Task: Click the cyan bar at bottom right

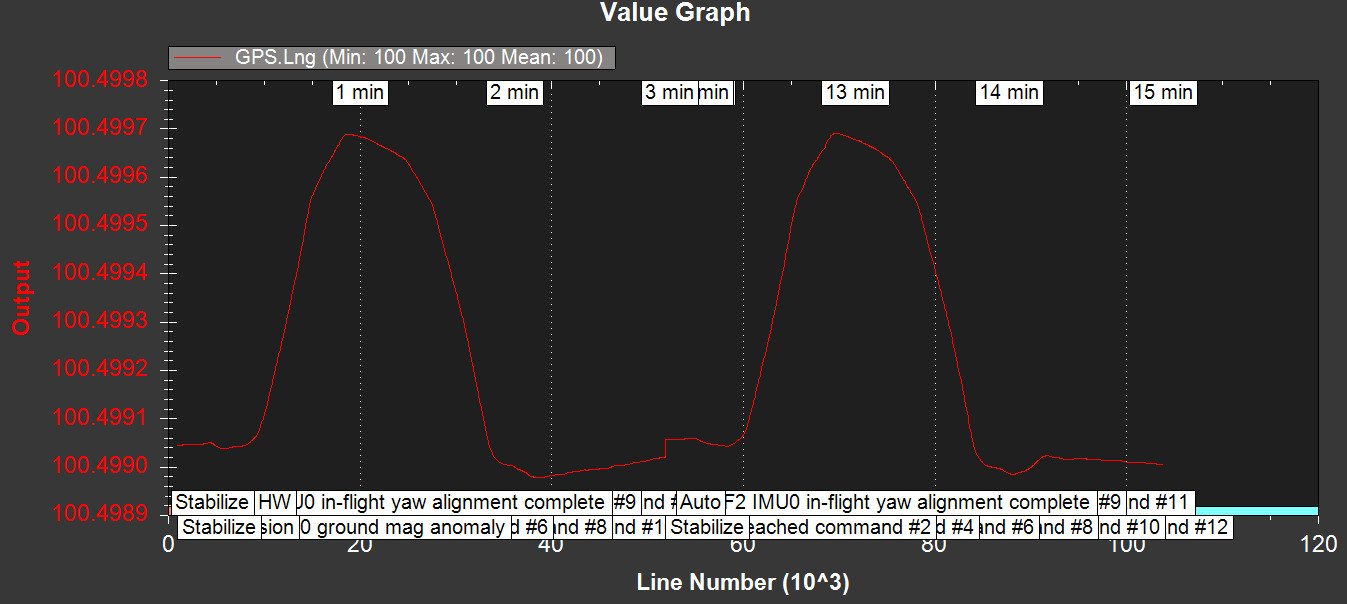Action: pos(1256,510)
